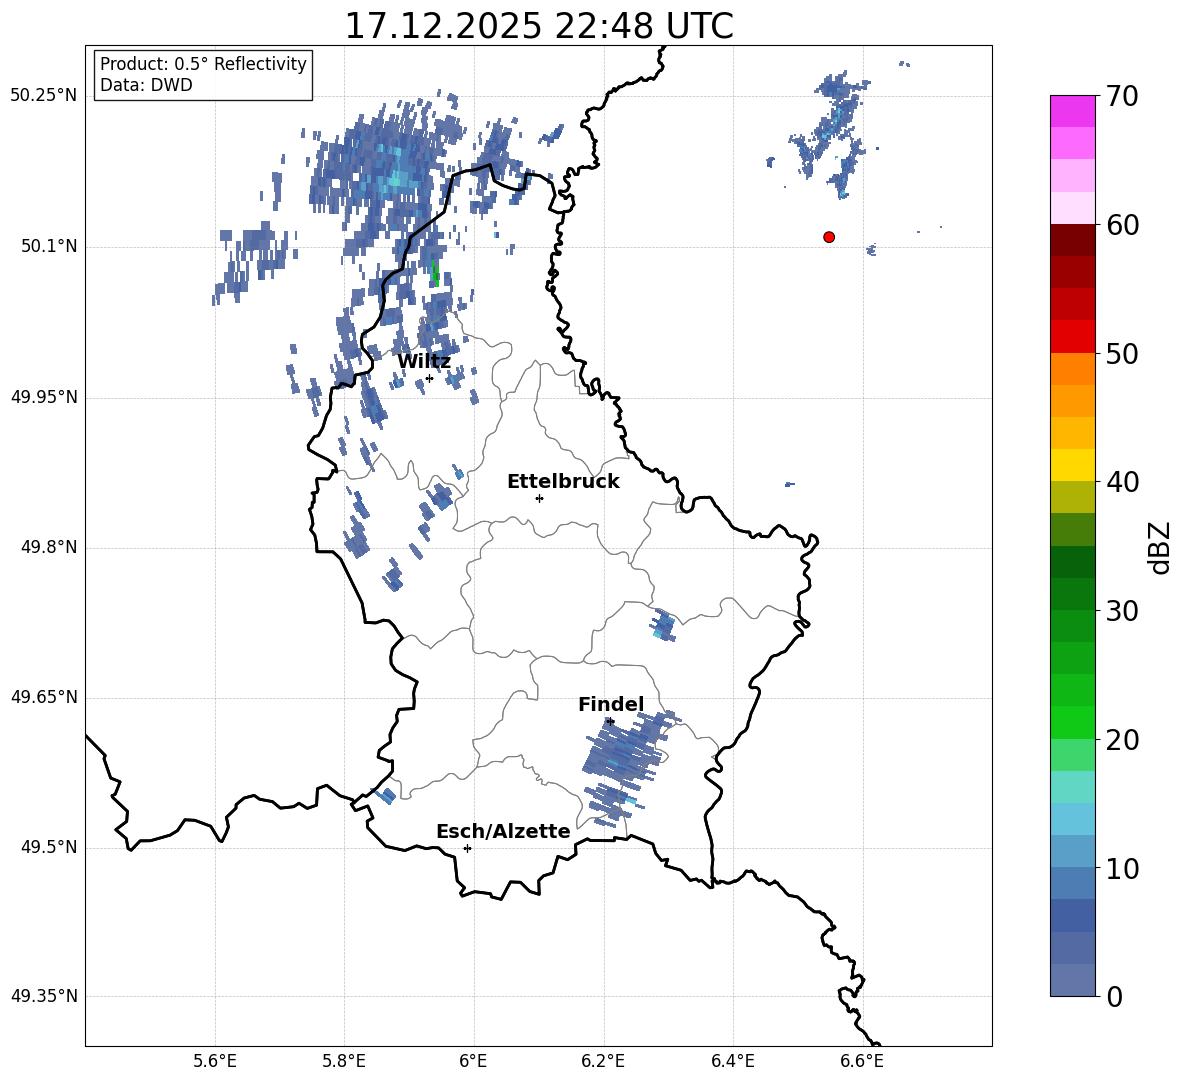Click colorbar tick label 40
This screenshot has width=1184, height=1081.
(1122, 482)
